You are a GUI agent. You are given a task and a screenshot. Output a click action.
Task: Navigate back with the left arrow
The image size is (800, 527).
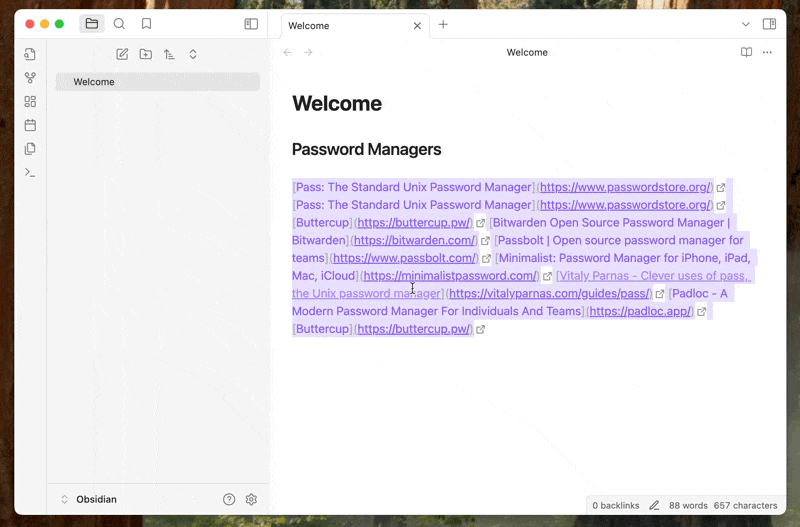[x=288, y=52]
